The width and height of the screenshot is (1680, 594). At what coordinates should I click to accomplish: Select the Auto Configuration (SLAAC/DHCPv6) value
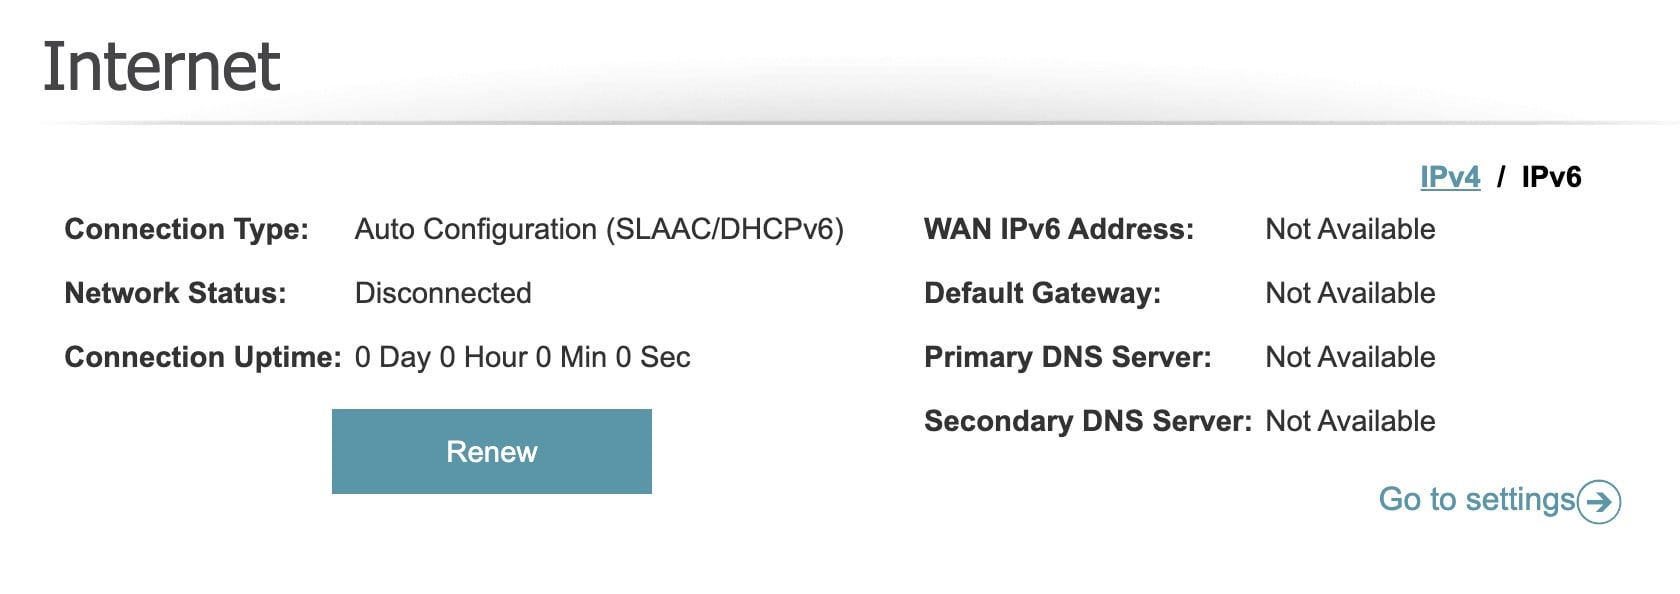(x=599, y=229)
